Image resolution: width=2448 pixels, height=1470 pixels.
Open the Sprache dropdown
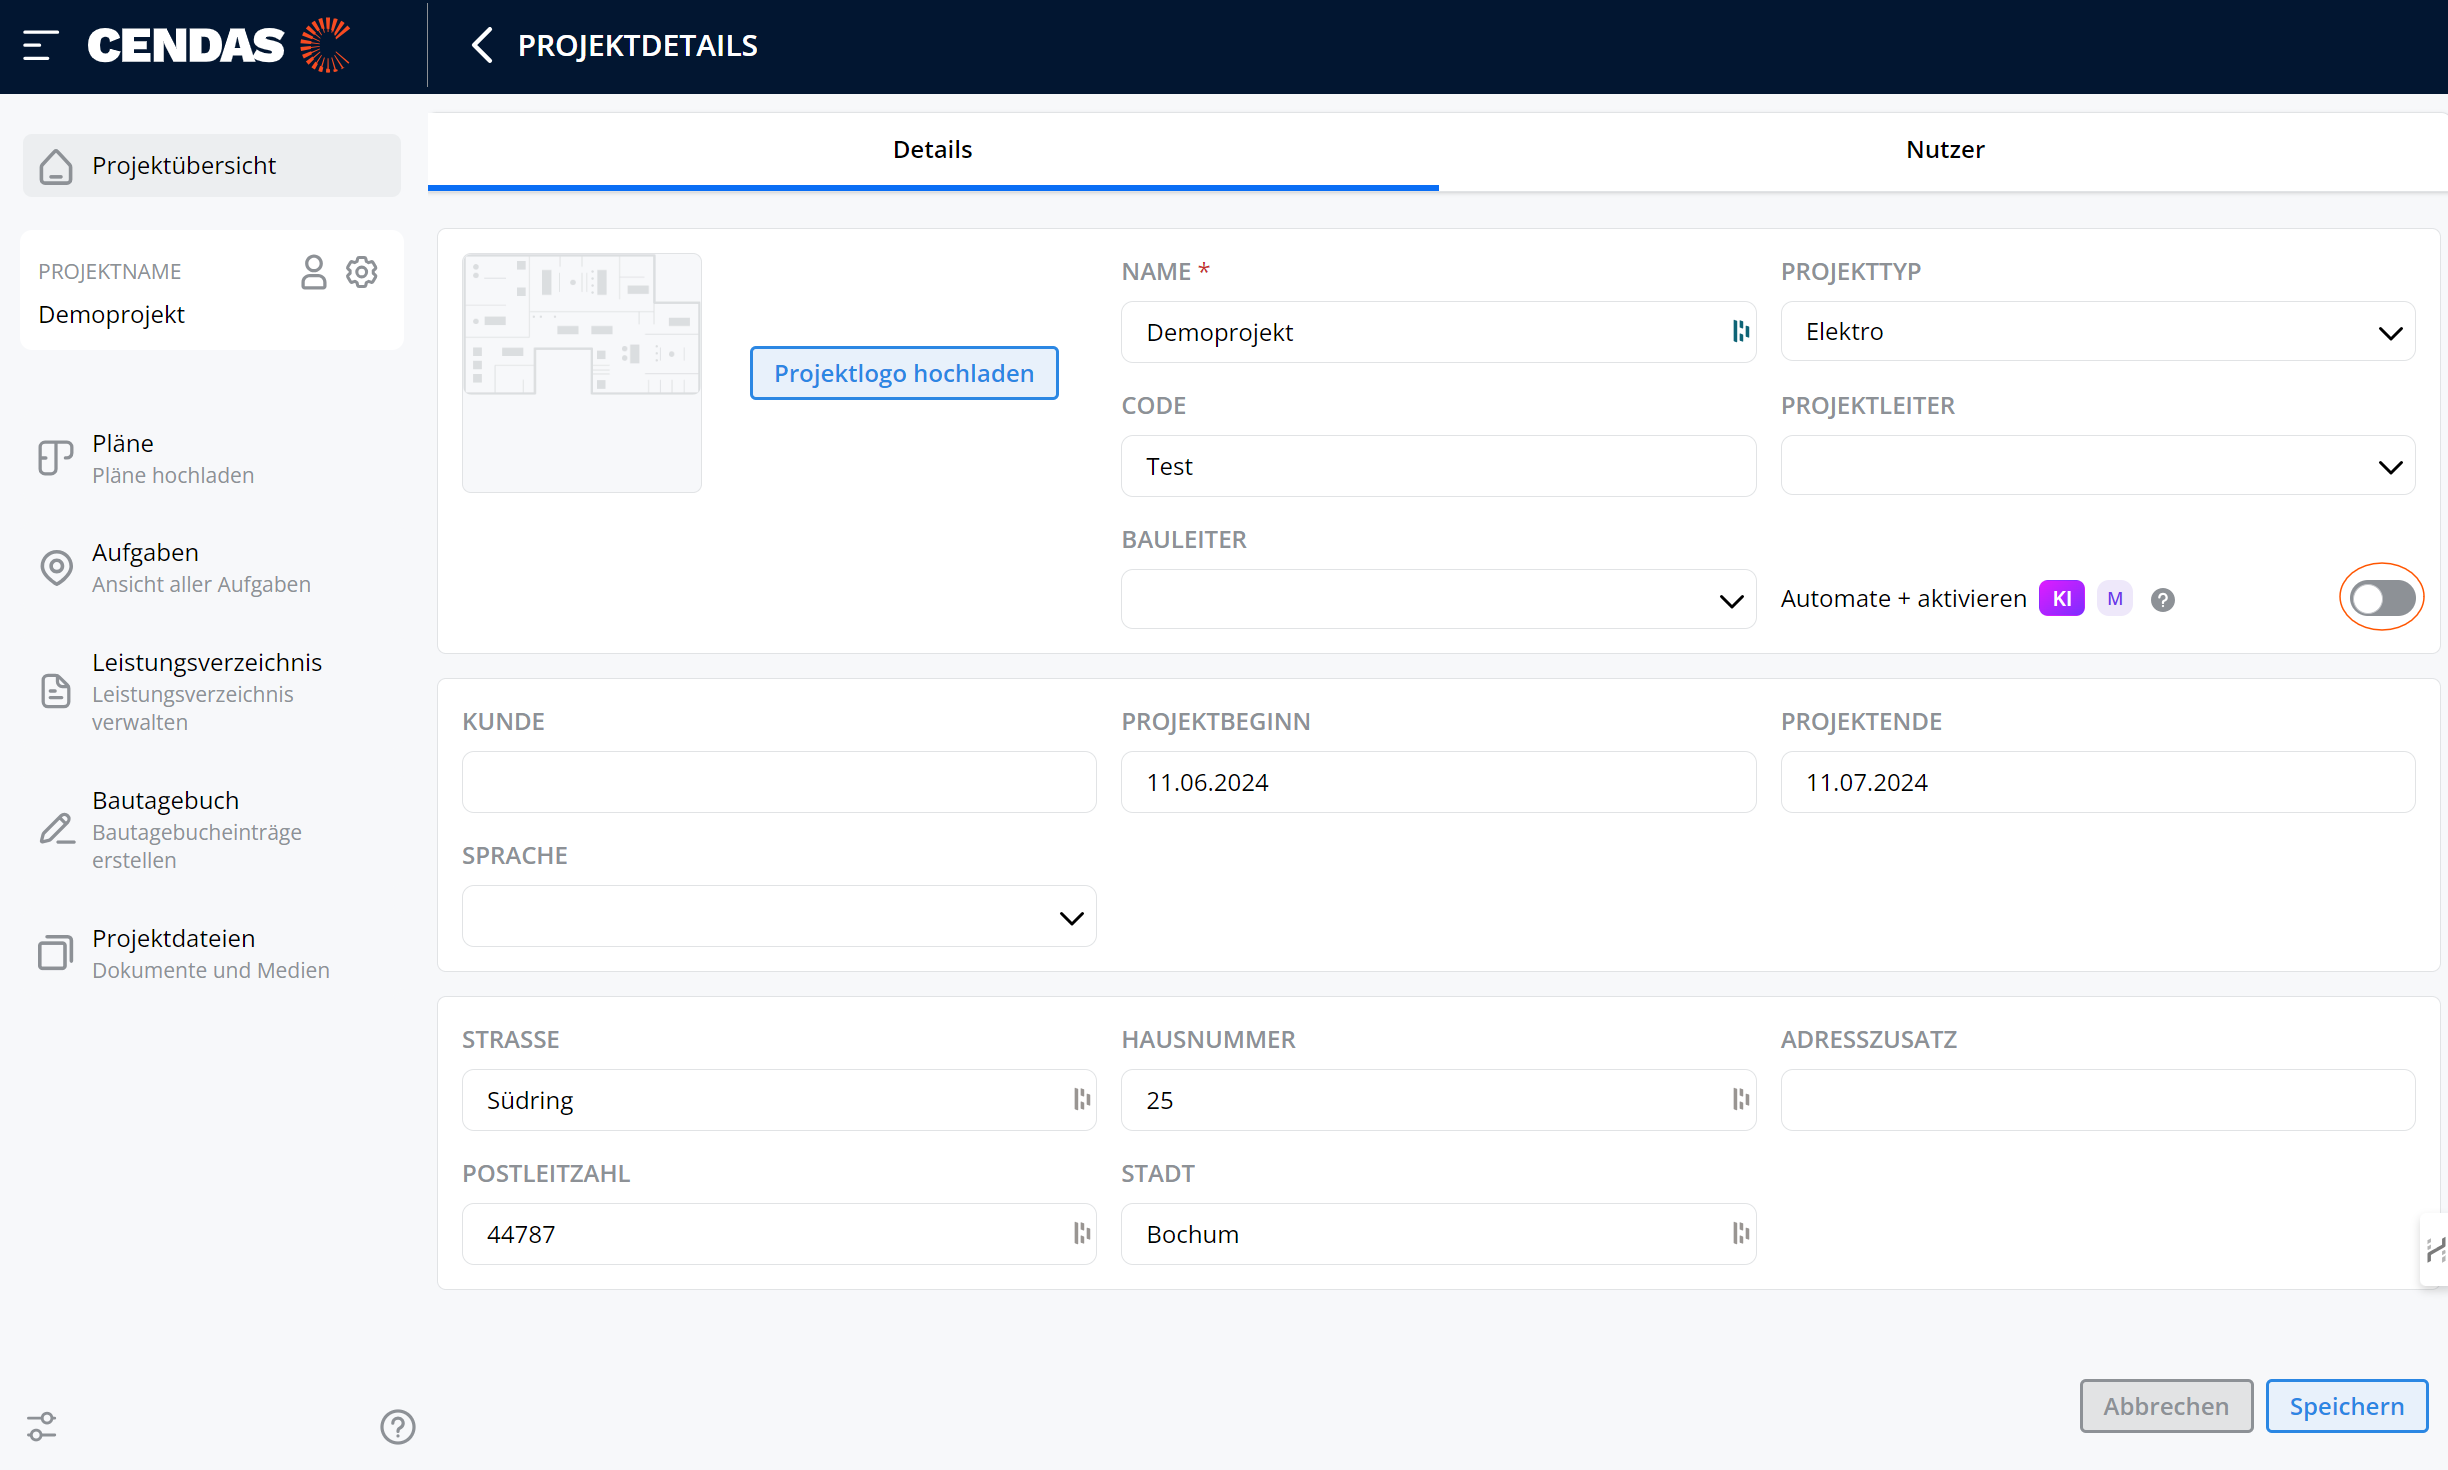coord(779,916)
